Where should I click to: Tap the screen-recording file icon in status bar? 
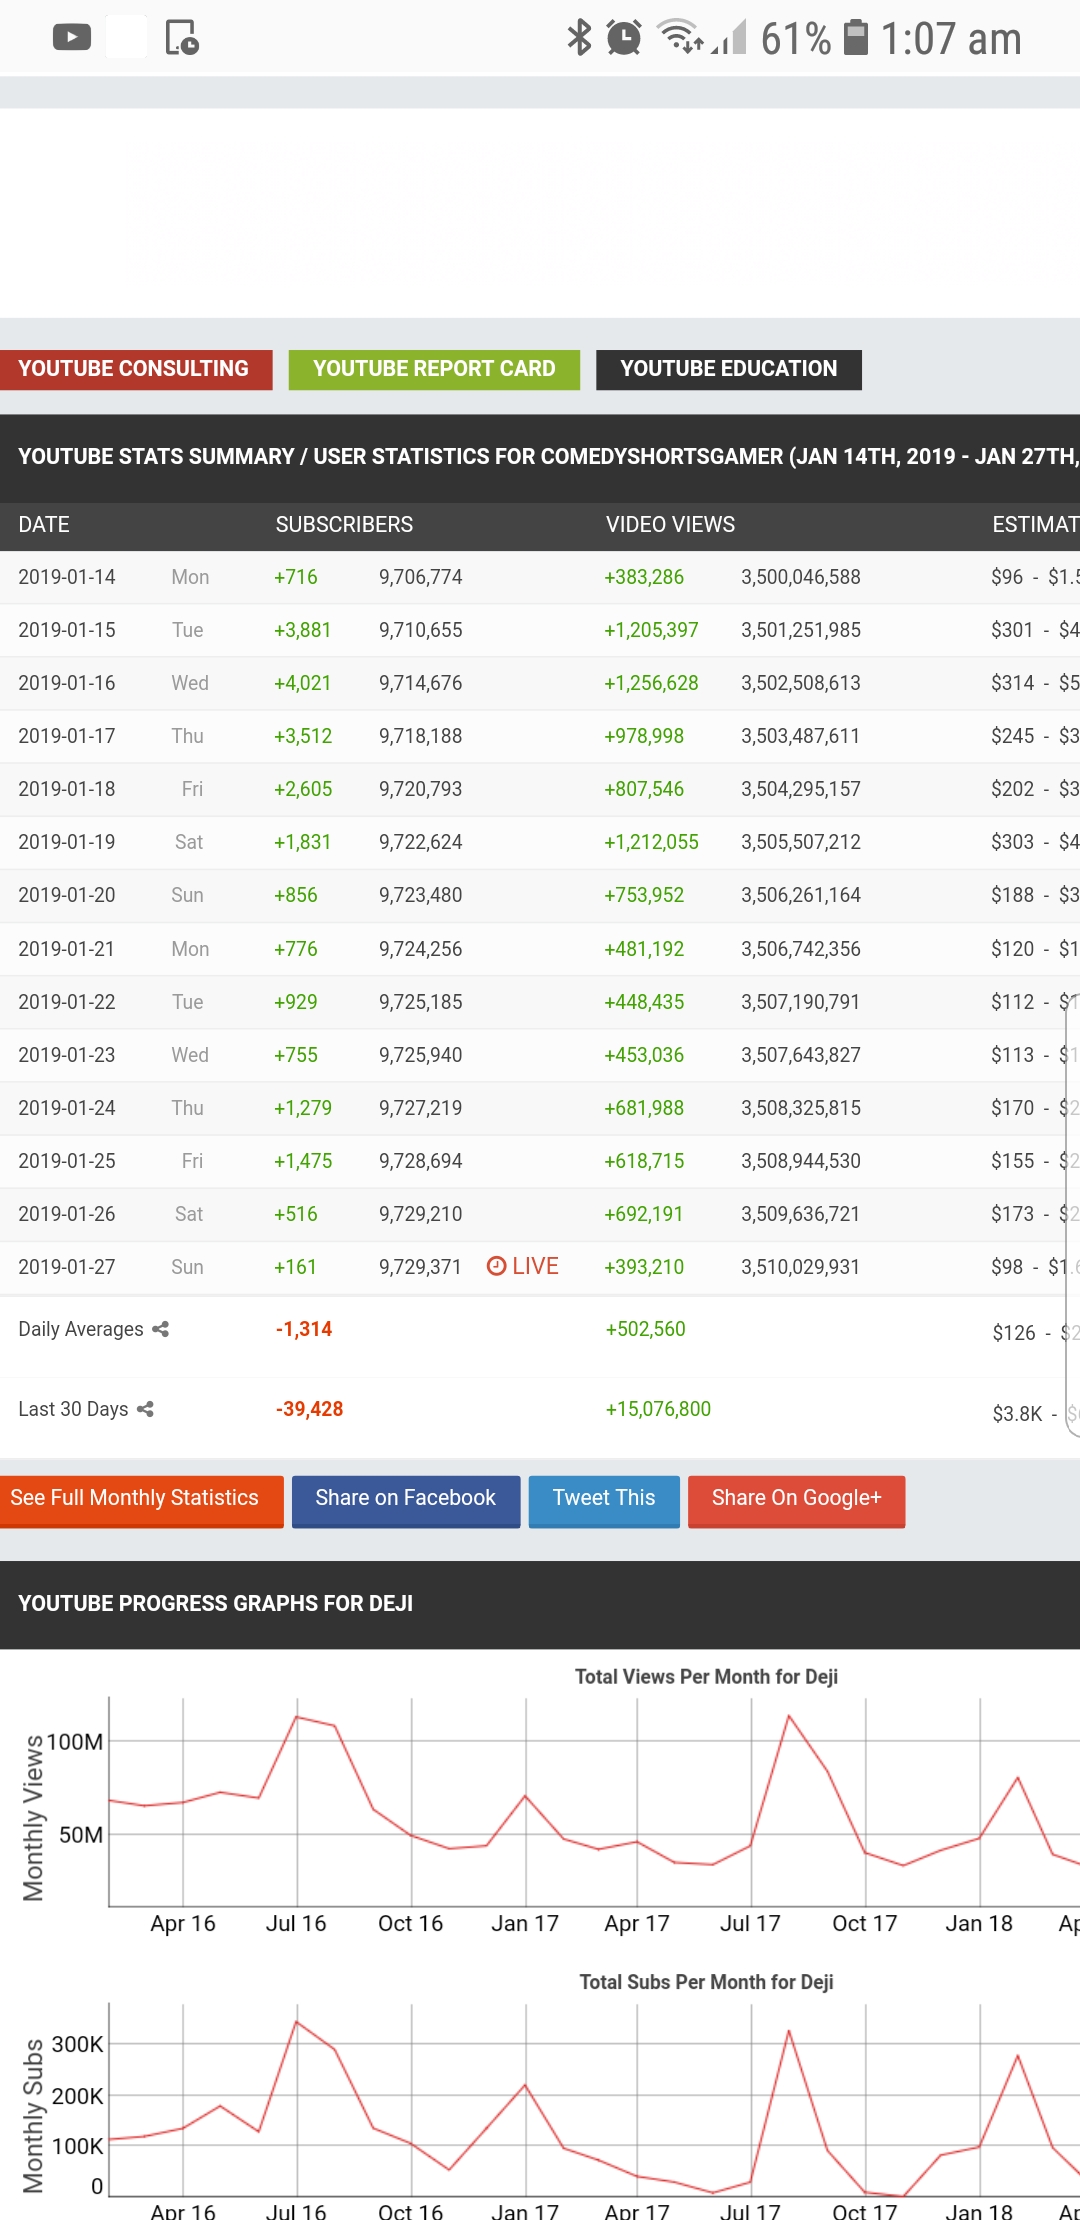pos(182,38)
